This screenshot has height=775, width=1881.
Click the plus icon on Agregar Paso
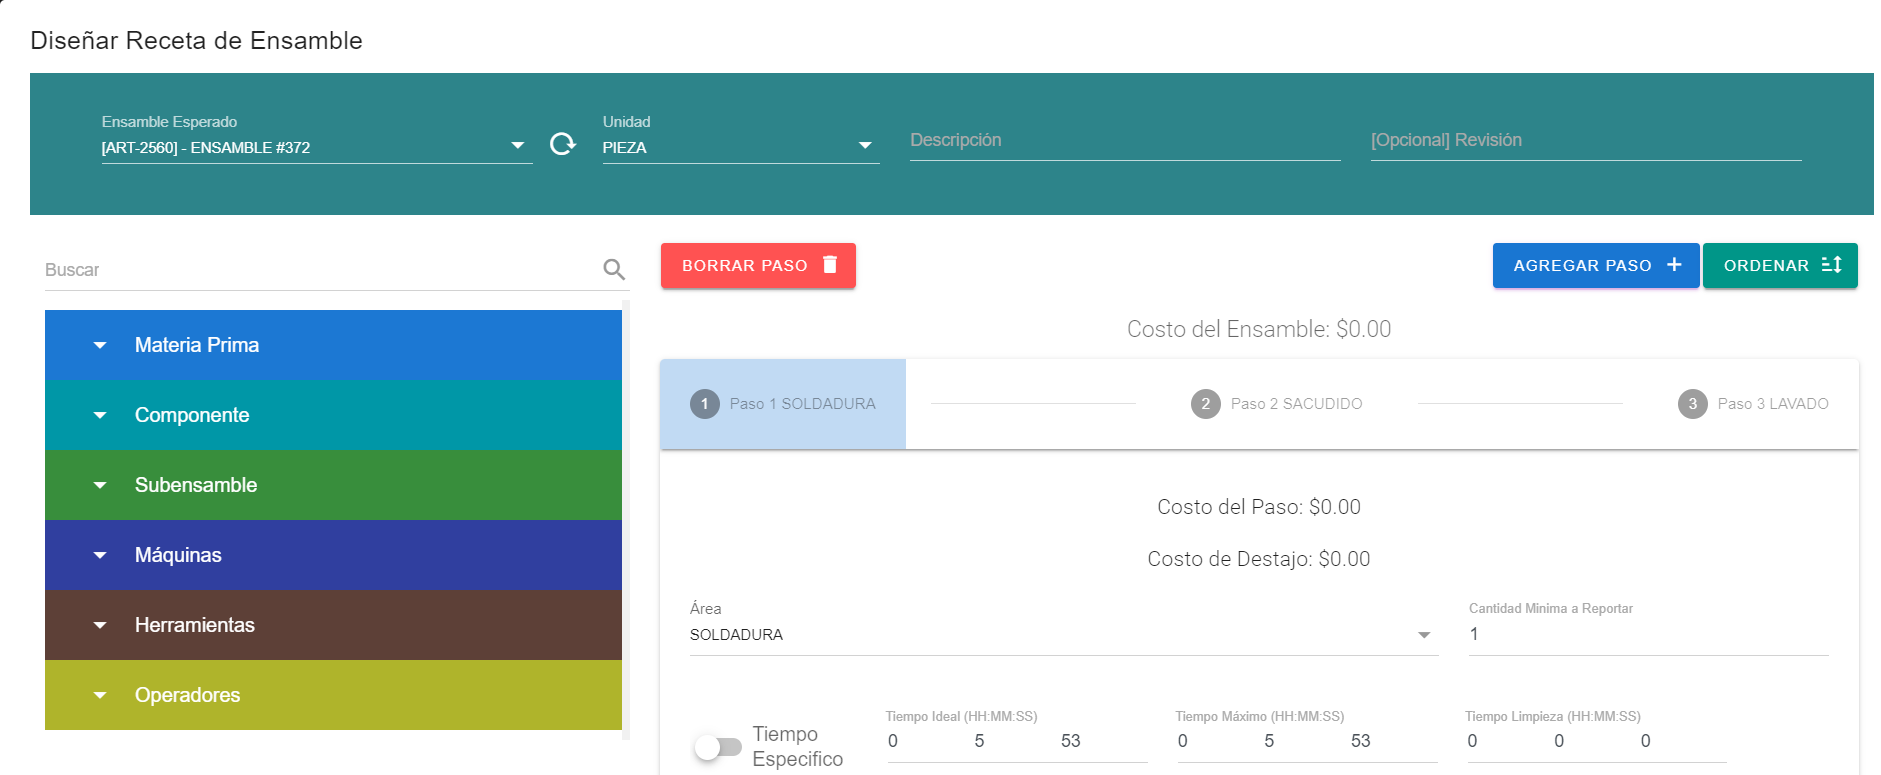click(x=1674, y=265)
